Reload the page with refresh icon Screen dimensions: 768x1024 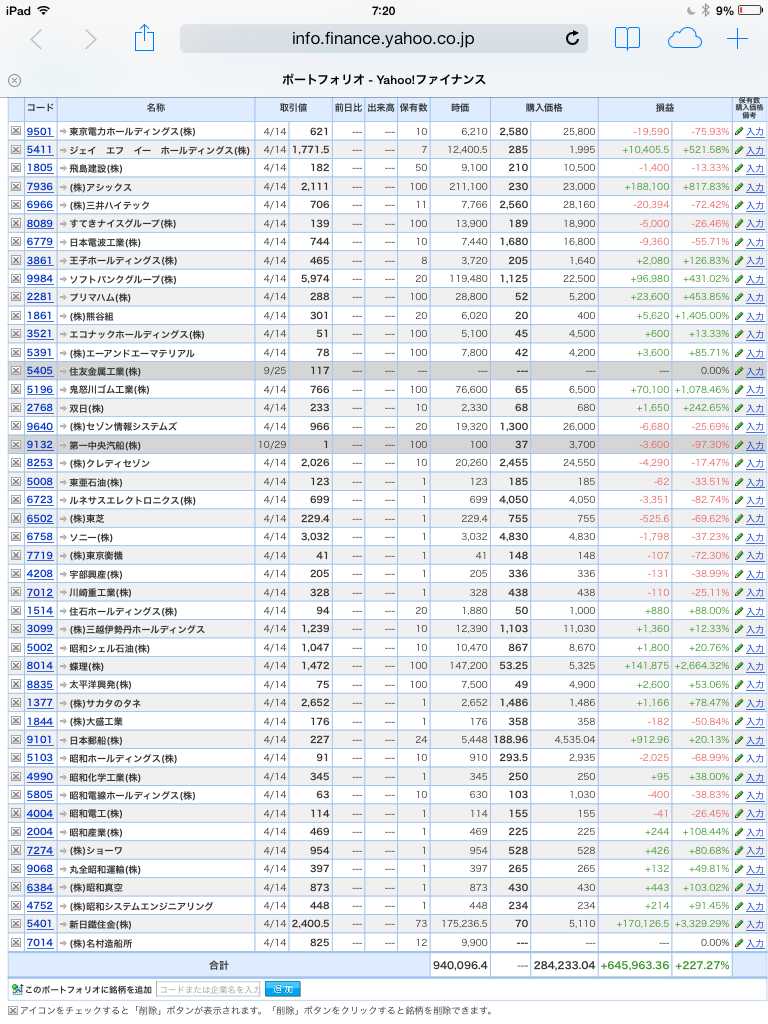572,39
